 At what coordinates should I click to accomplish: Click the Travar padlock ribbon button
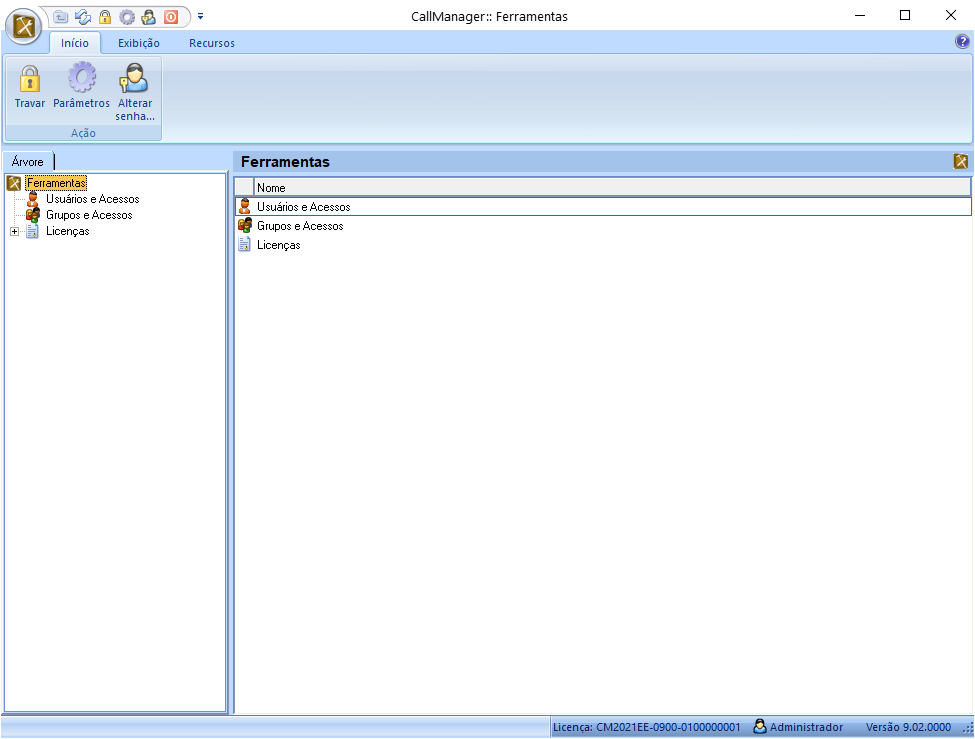click(30, 86)
